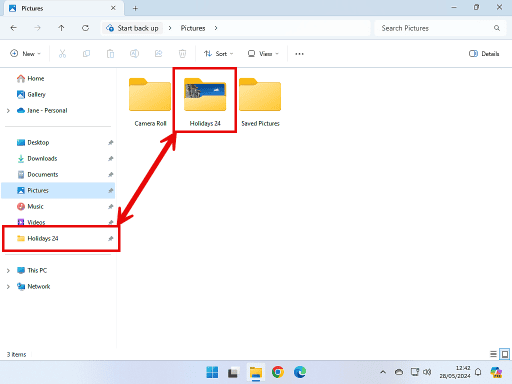
Task: Close the Pictures tab
Action: tap(113, 8)
